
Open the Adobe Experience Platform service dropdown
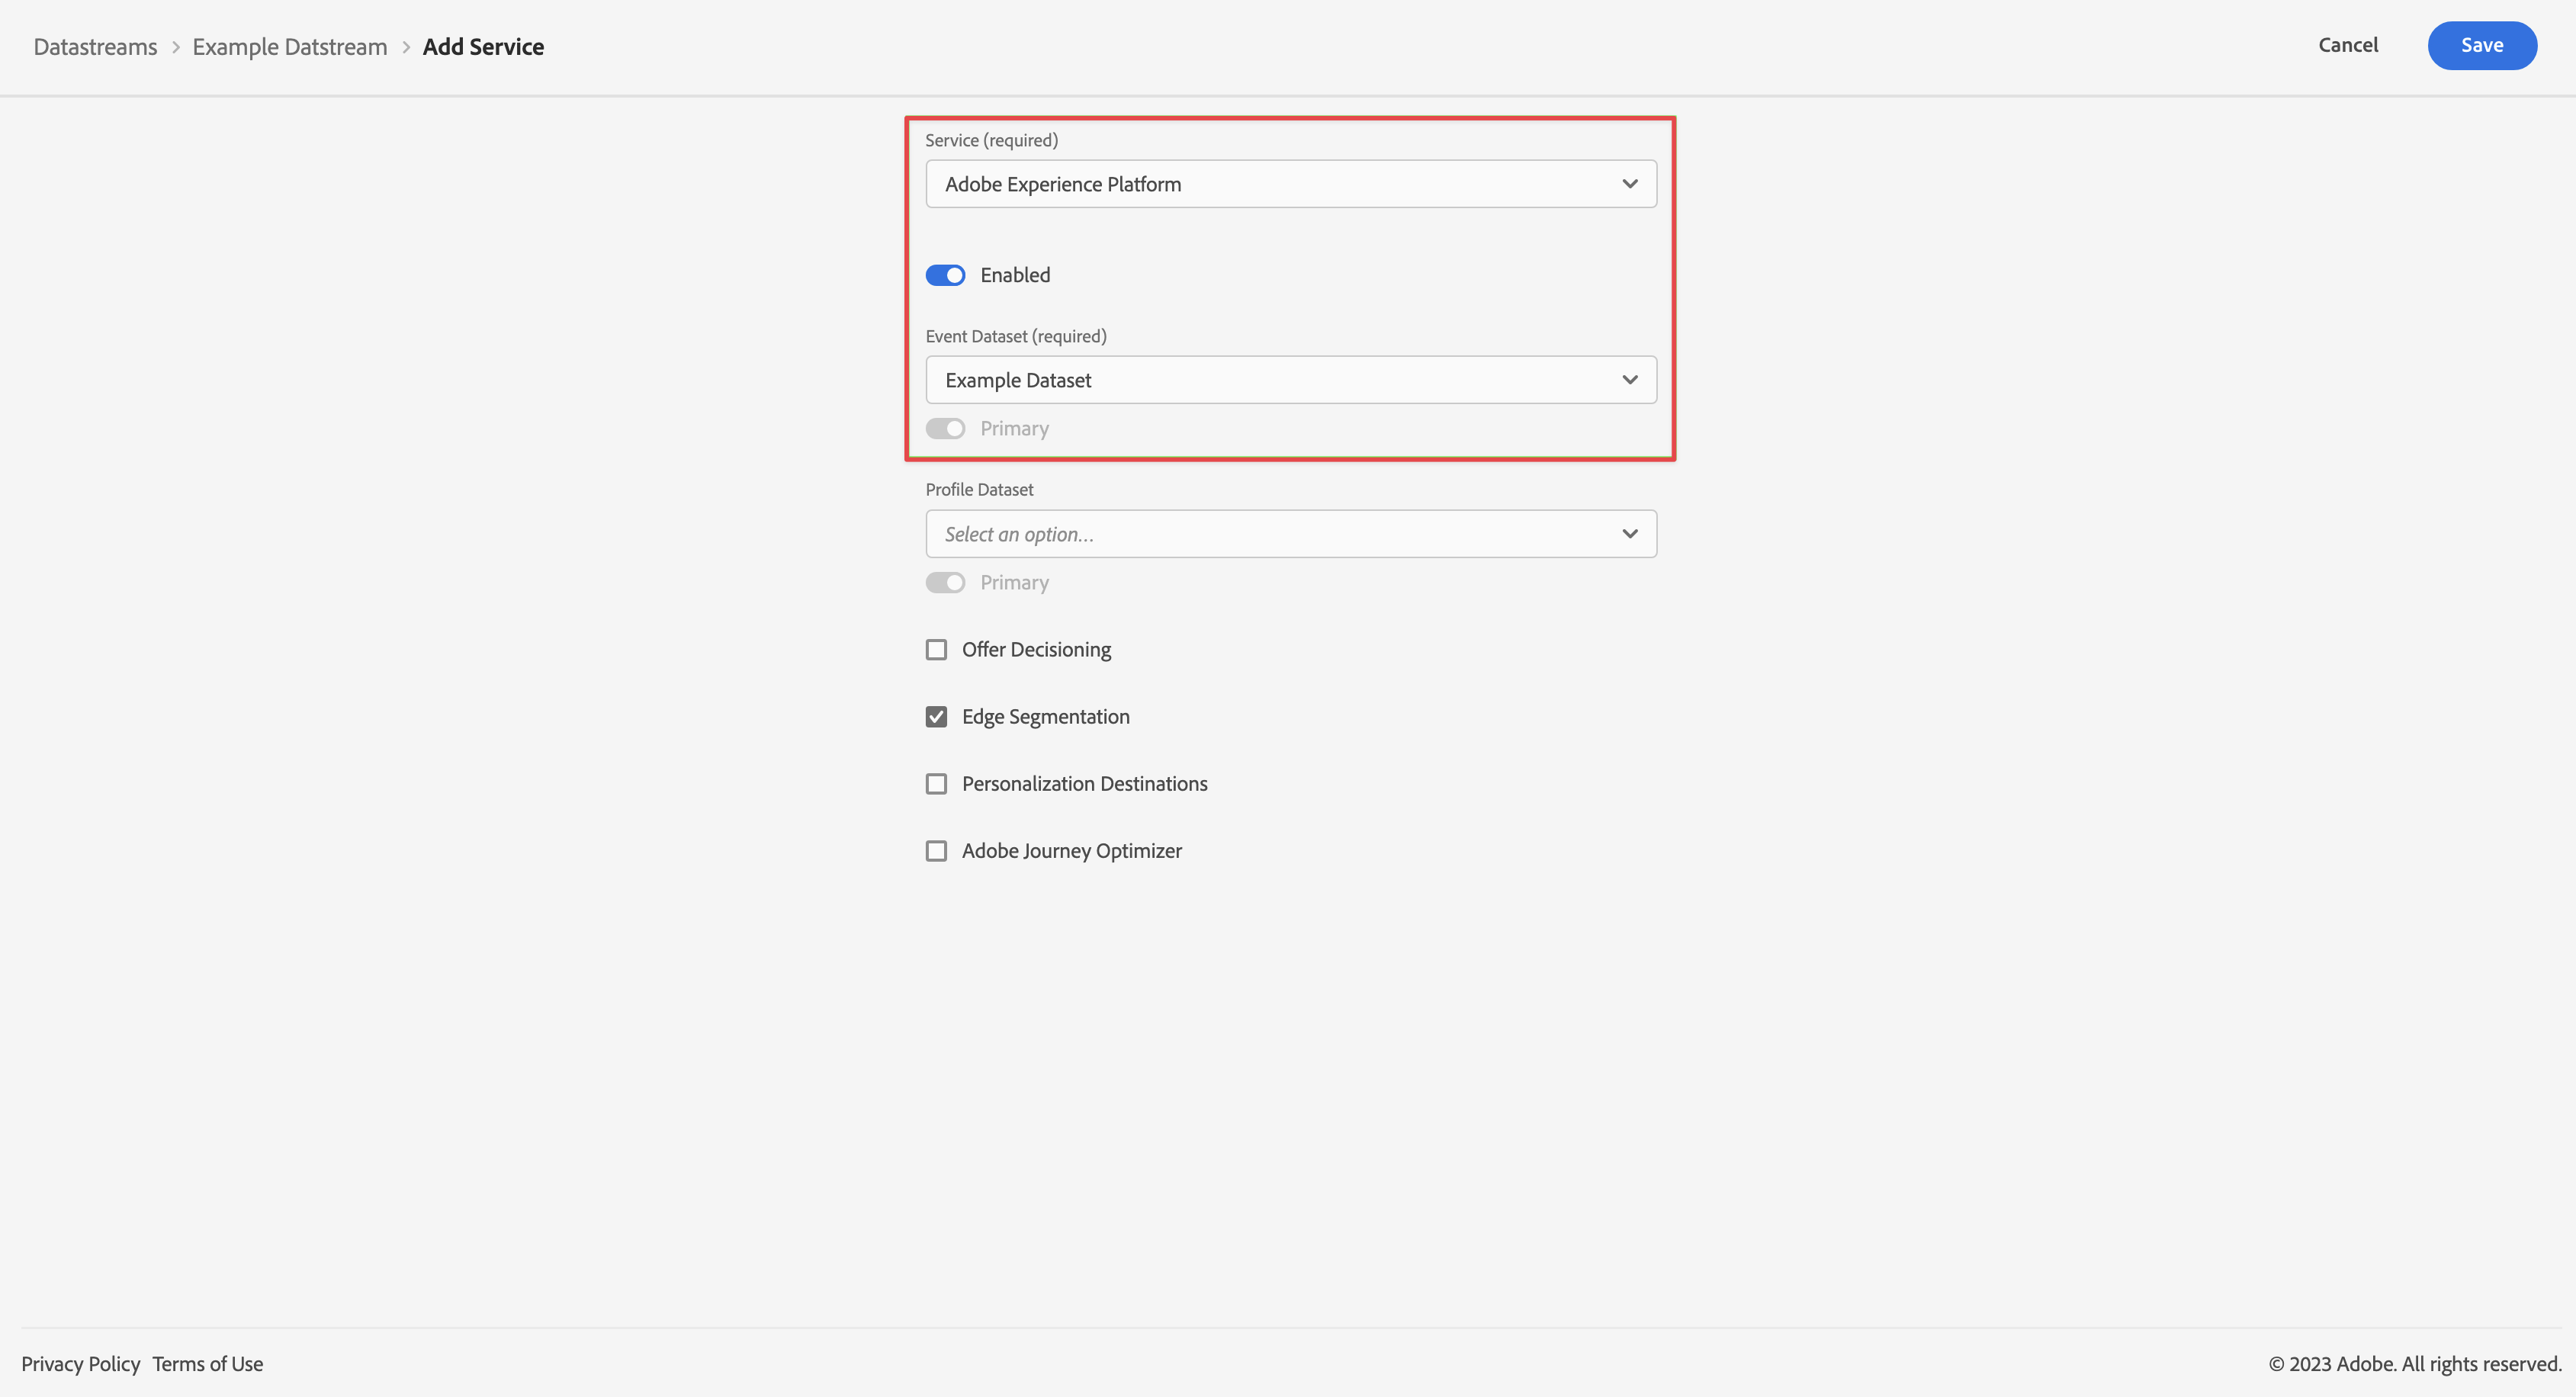[x=1290, y=184]
